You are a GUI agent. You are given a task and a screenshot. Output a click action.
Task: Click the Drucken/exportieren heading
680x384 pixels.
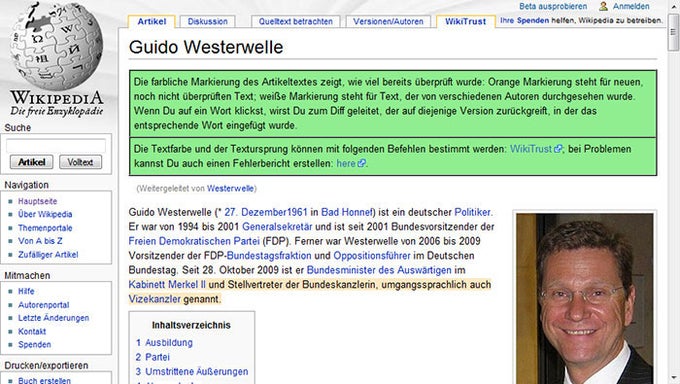pos(46,365)
